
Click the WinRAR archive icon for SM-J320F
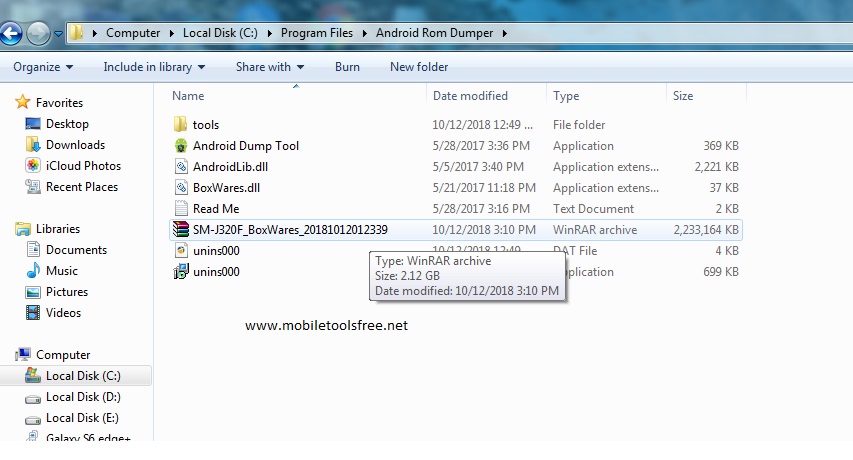[x=181, y=229]
